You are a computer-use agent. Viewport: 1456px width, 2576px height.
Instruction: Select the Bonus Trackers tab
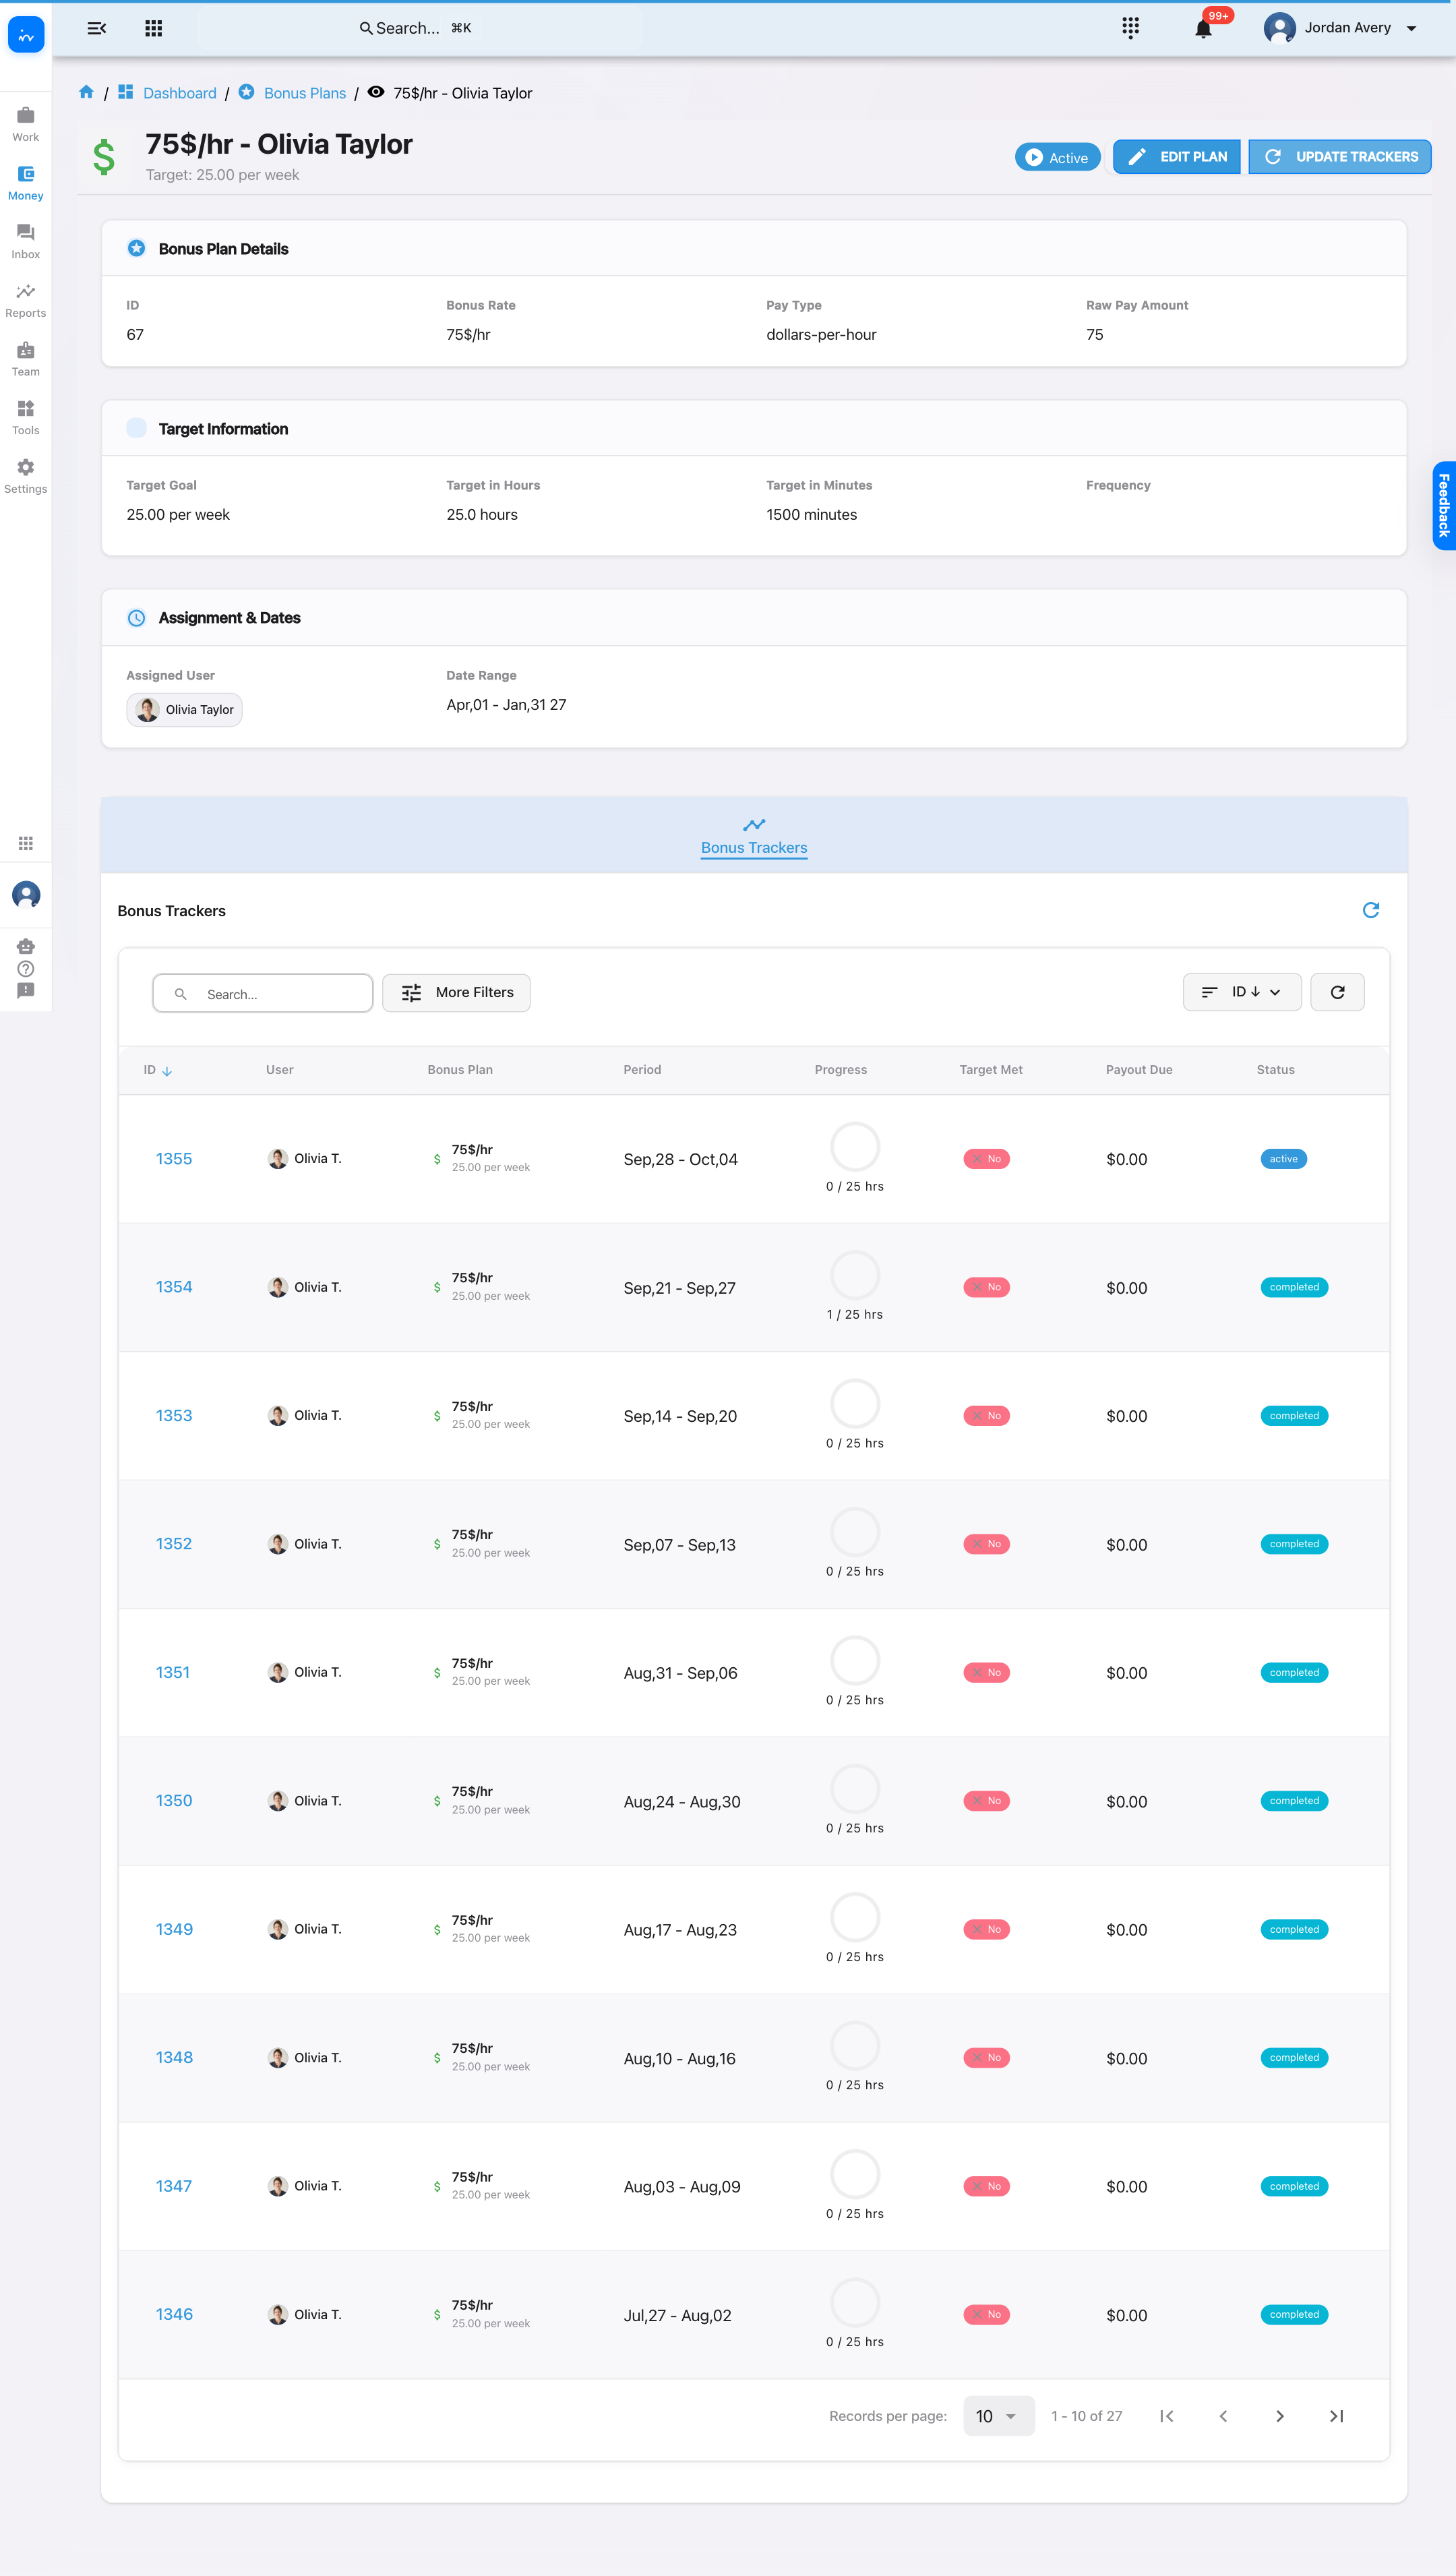point(753,837)
